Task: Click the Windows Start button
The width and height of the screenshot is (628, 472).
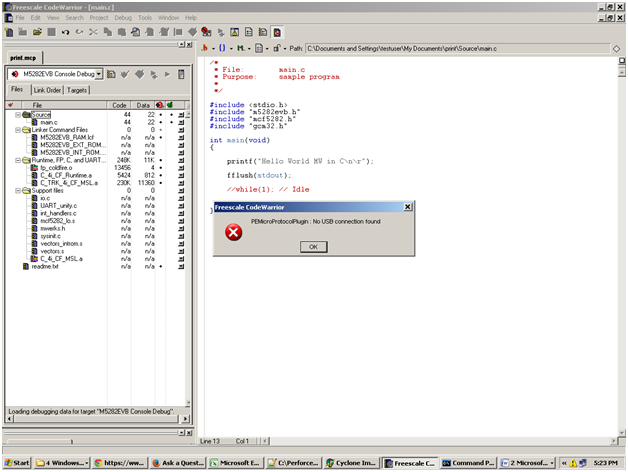Action: (17, 463)
